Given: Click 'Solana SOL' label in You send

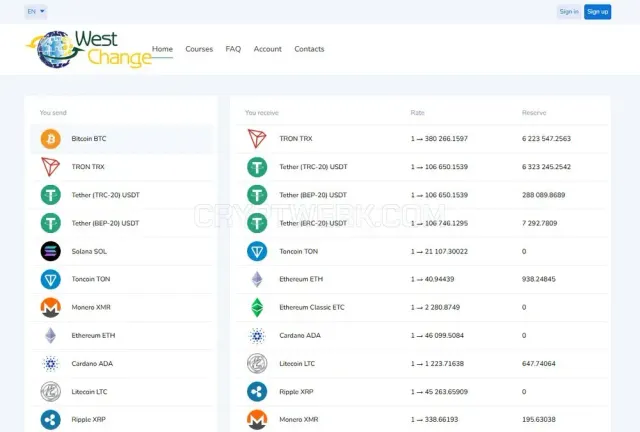Looking at the screenshot, I should click(x=89, y=252).
